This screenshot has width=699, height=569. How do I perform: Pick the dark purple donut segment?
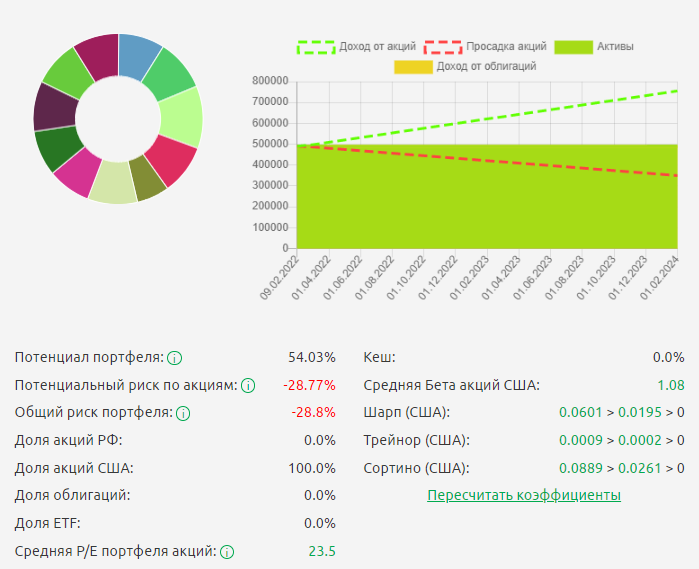[x=53, y=107]
